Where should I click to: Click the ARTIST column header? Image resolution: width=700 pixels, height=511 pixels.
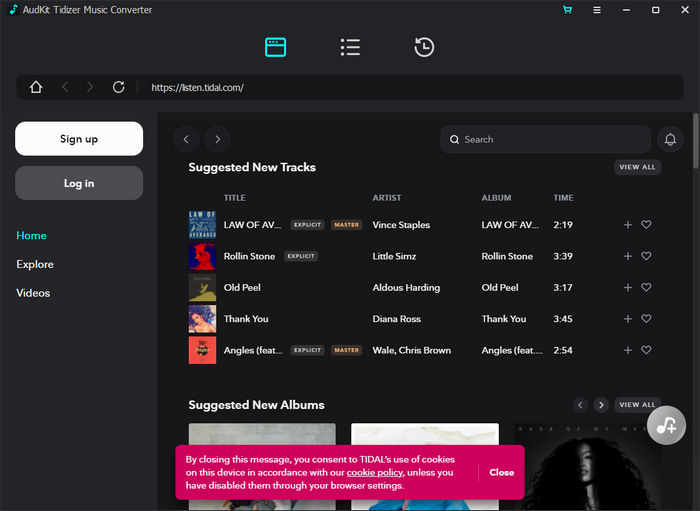[387, 198]
